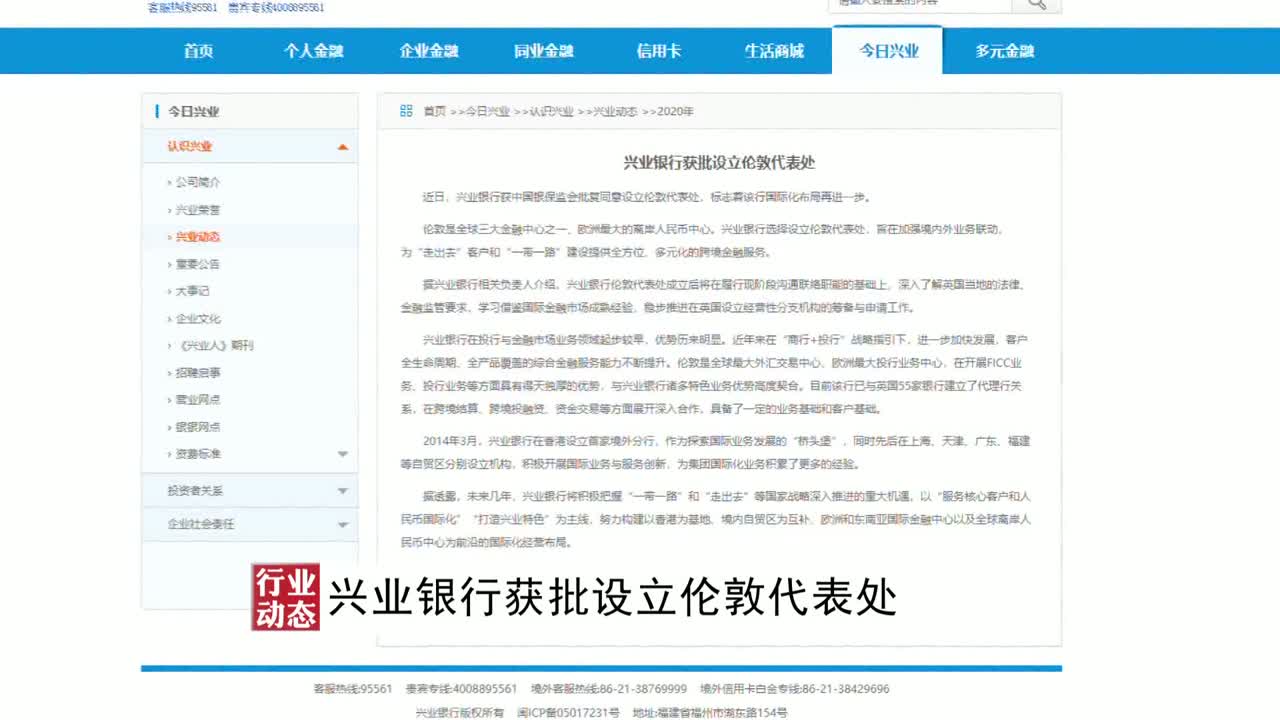
Task: Click the 招聘启事 sidebar link
Action: point(198,373)
